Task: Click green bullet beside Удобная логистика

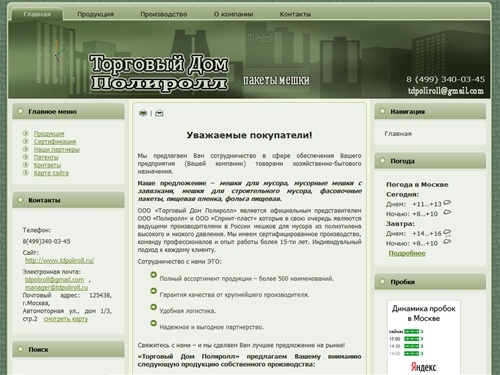Action: pos(153,307)
